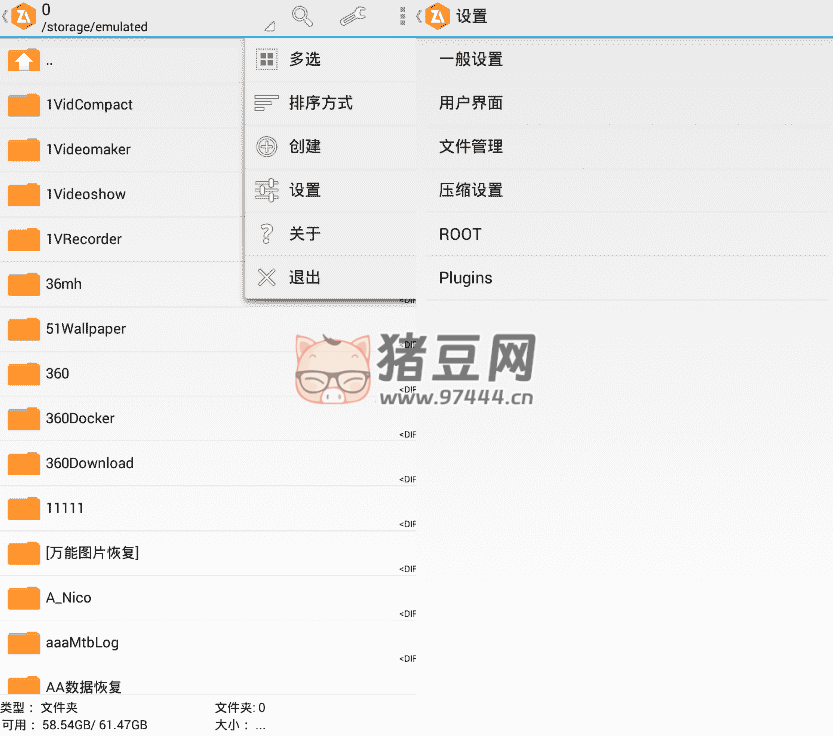Viewport: 833px width, 736px height.
Task: Choose 创建 create menu item
Action: point(330,147)
